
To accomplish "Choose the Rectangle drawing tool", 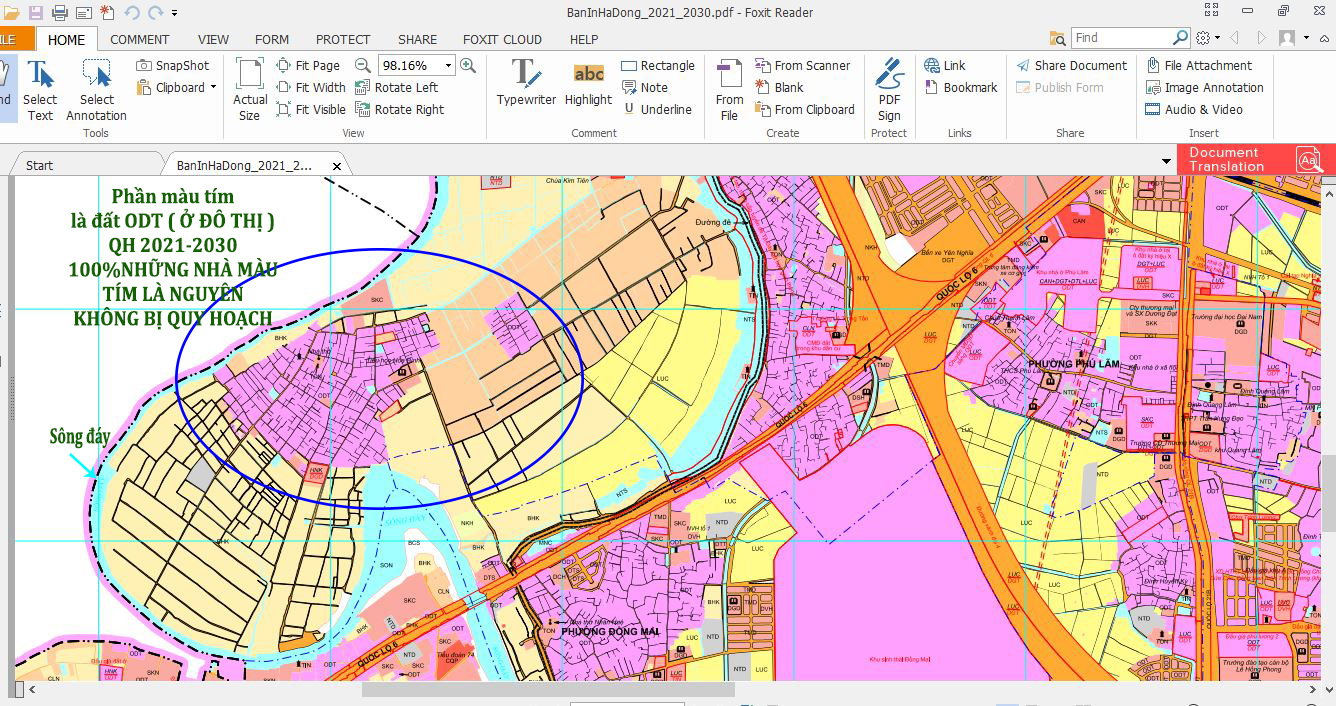I will pyautogui.click(x=658, y=65).
